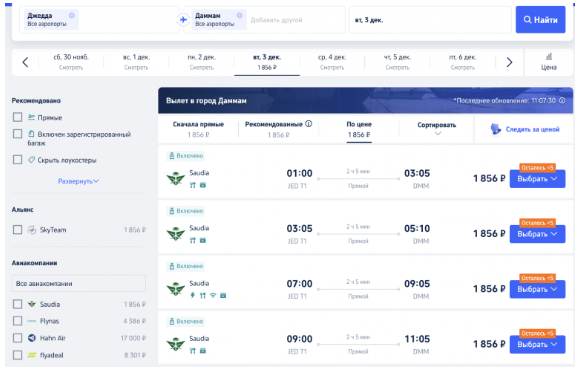Sort by Сначала прямые
577x372 pixels.
[x=198, y=129]
